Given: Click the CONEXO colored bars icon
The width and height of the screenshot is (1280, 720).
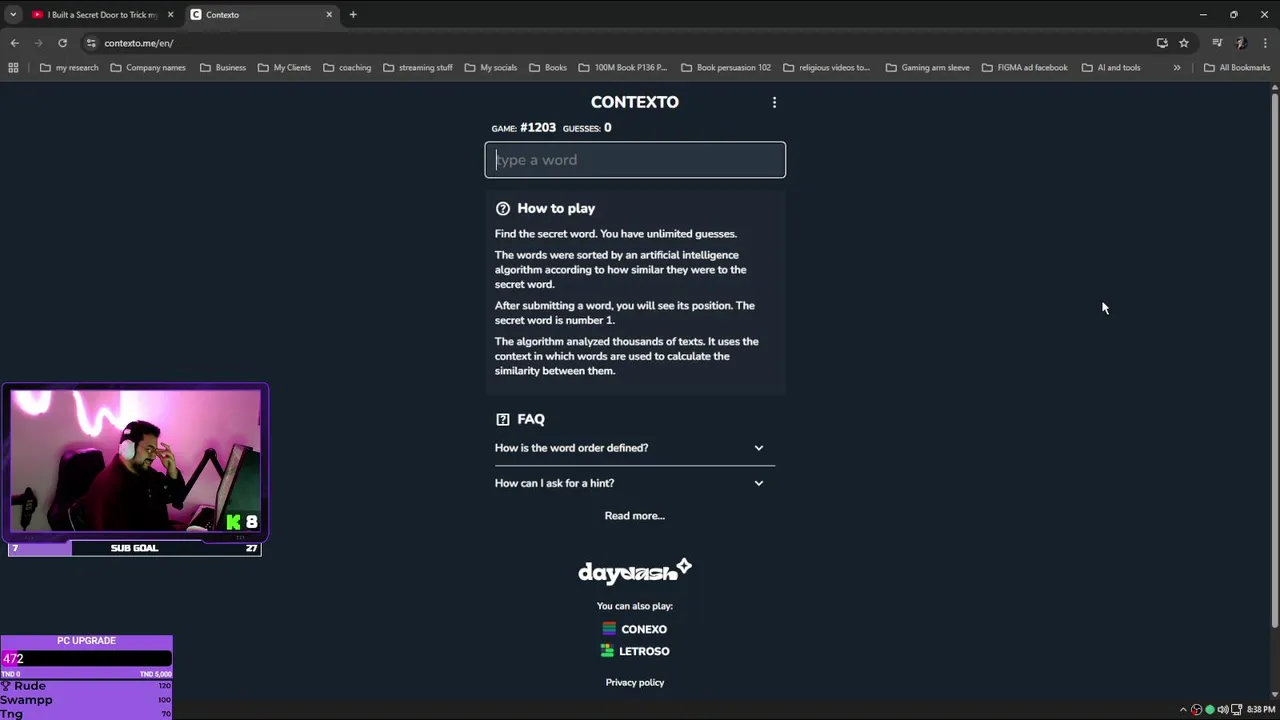Looking at the screenshot, I should (609, 629).
